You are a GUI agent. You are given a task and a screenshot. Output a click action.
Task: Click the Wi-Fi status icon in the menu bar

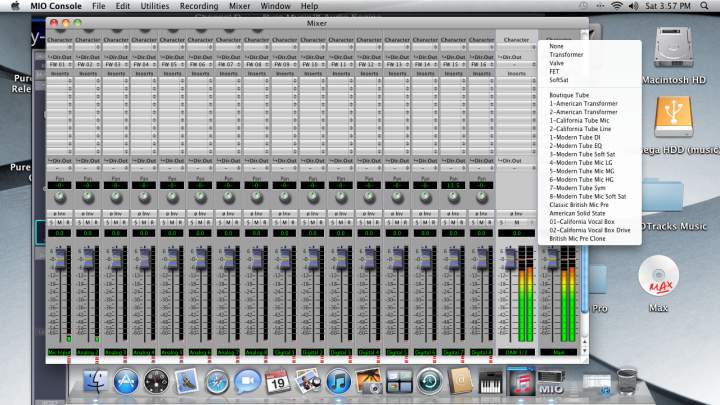pos(617,6)
